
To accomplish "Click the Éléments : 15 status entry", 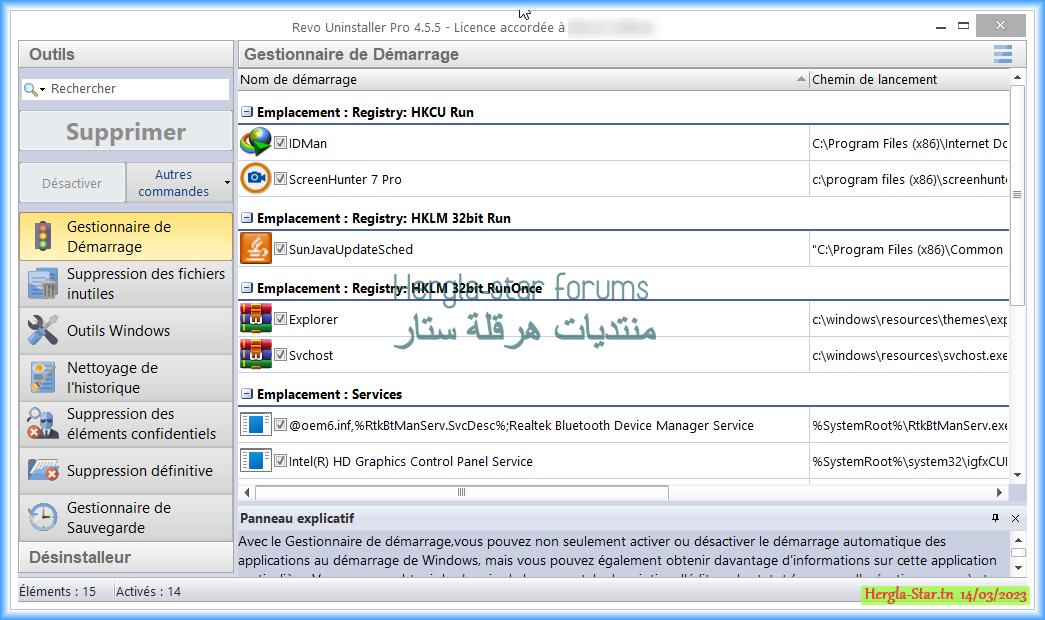I will [57, 591].
